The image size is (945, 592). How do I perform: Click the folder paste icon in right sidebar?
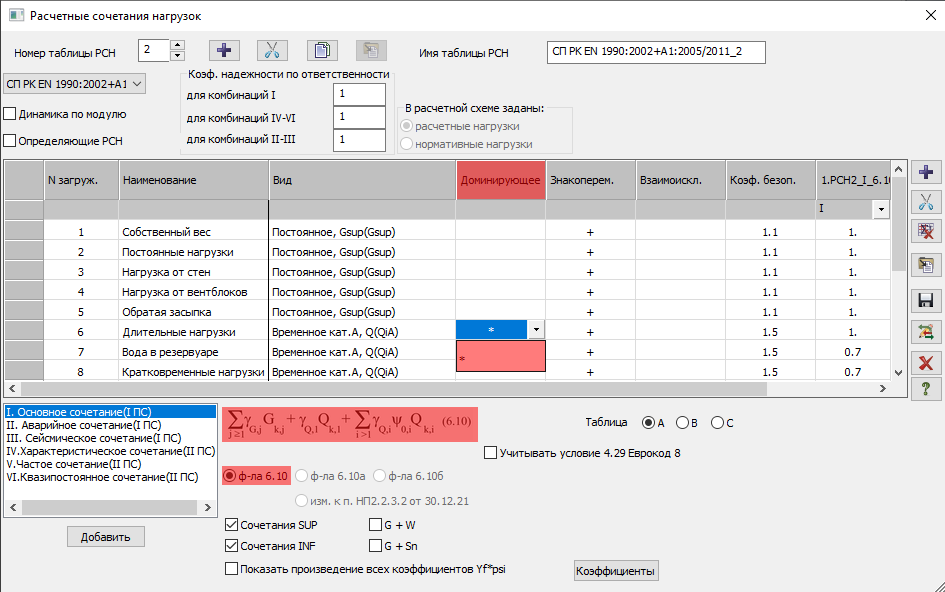pyautogui.click(x=926, y=265)
